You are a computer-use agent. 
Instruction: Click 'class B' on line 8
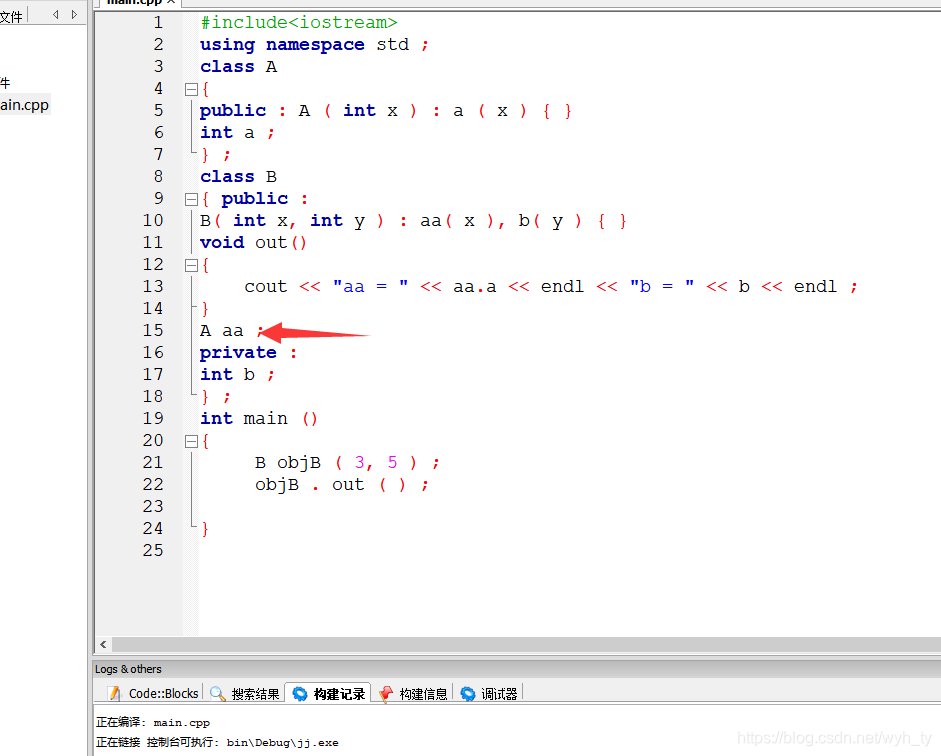[x=238, y=177]
